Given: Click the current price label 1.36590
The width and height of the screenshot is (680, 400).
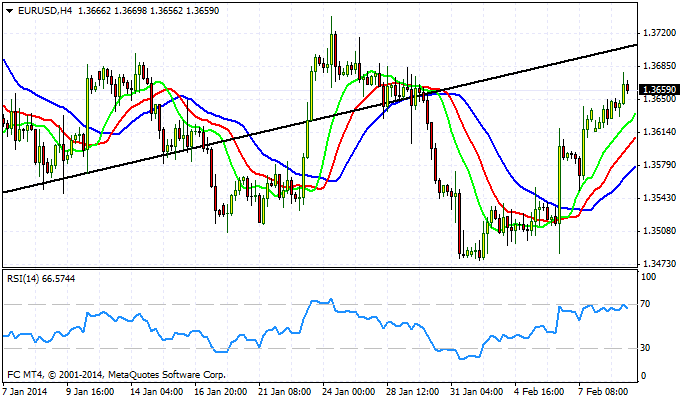Looking at the screenshot, I should [659, 90].
